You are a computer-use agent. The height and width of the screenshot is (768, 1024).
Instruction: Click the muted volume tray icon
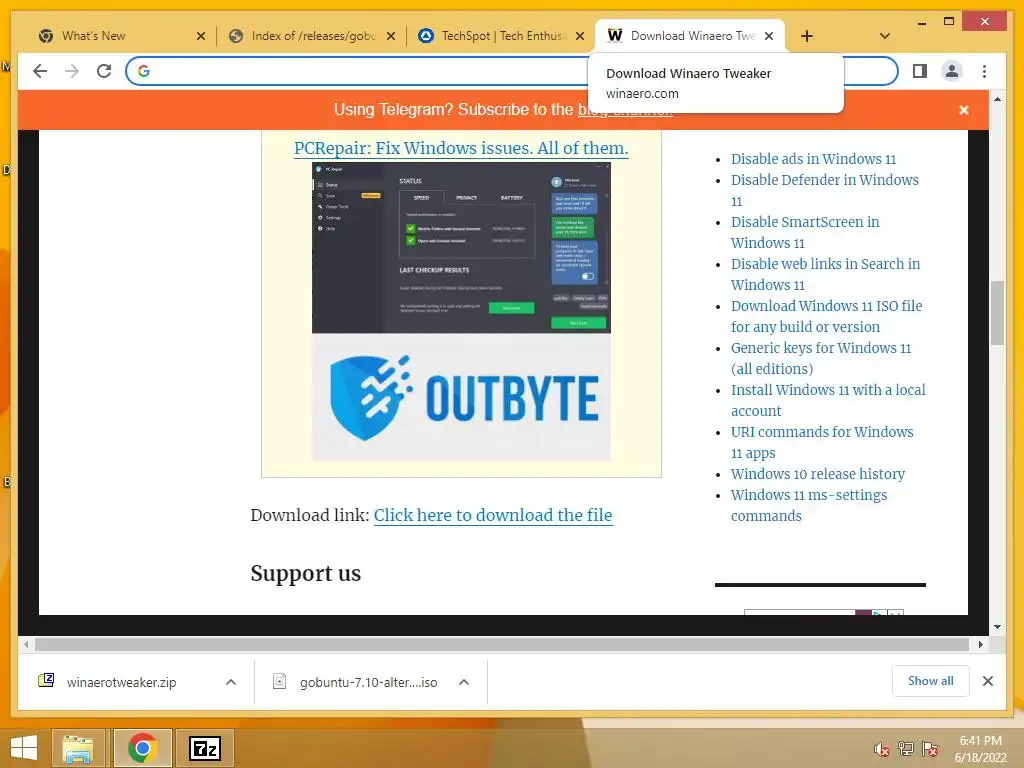tap(882, 749)
